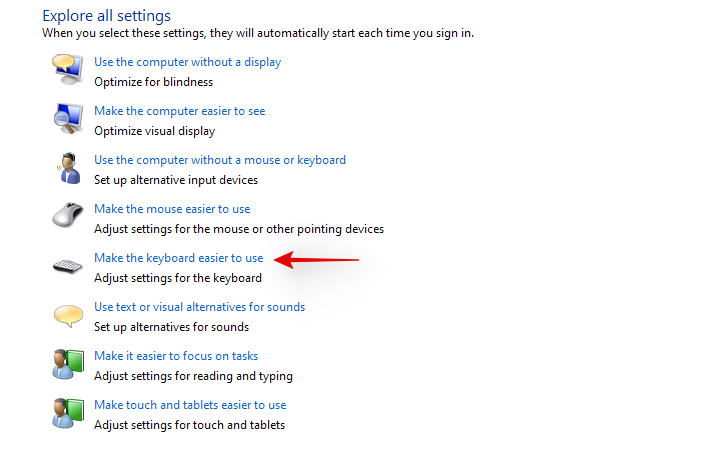
Task: Open 'Make the computer easier to see'
Action: (x=179, y=111)
